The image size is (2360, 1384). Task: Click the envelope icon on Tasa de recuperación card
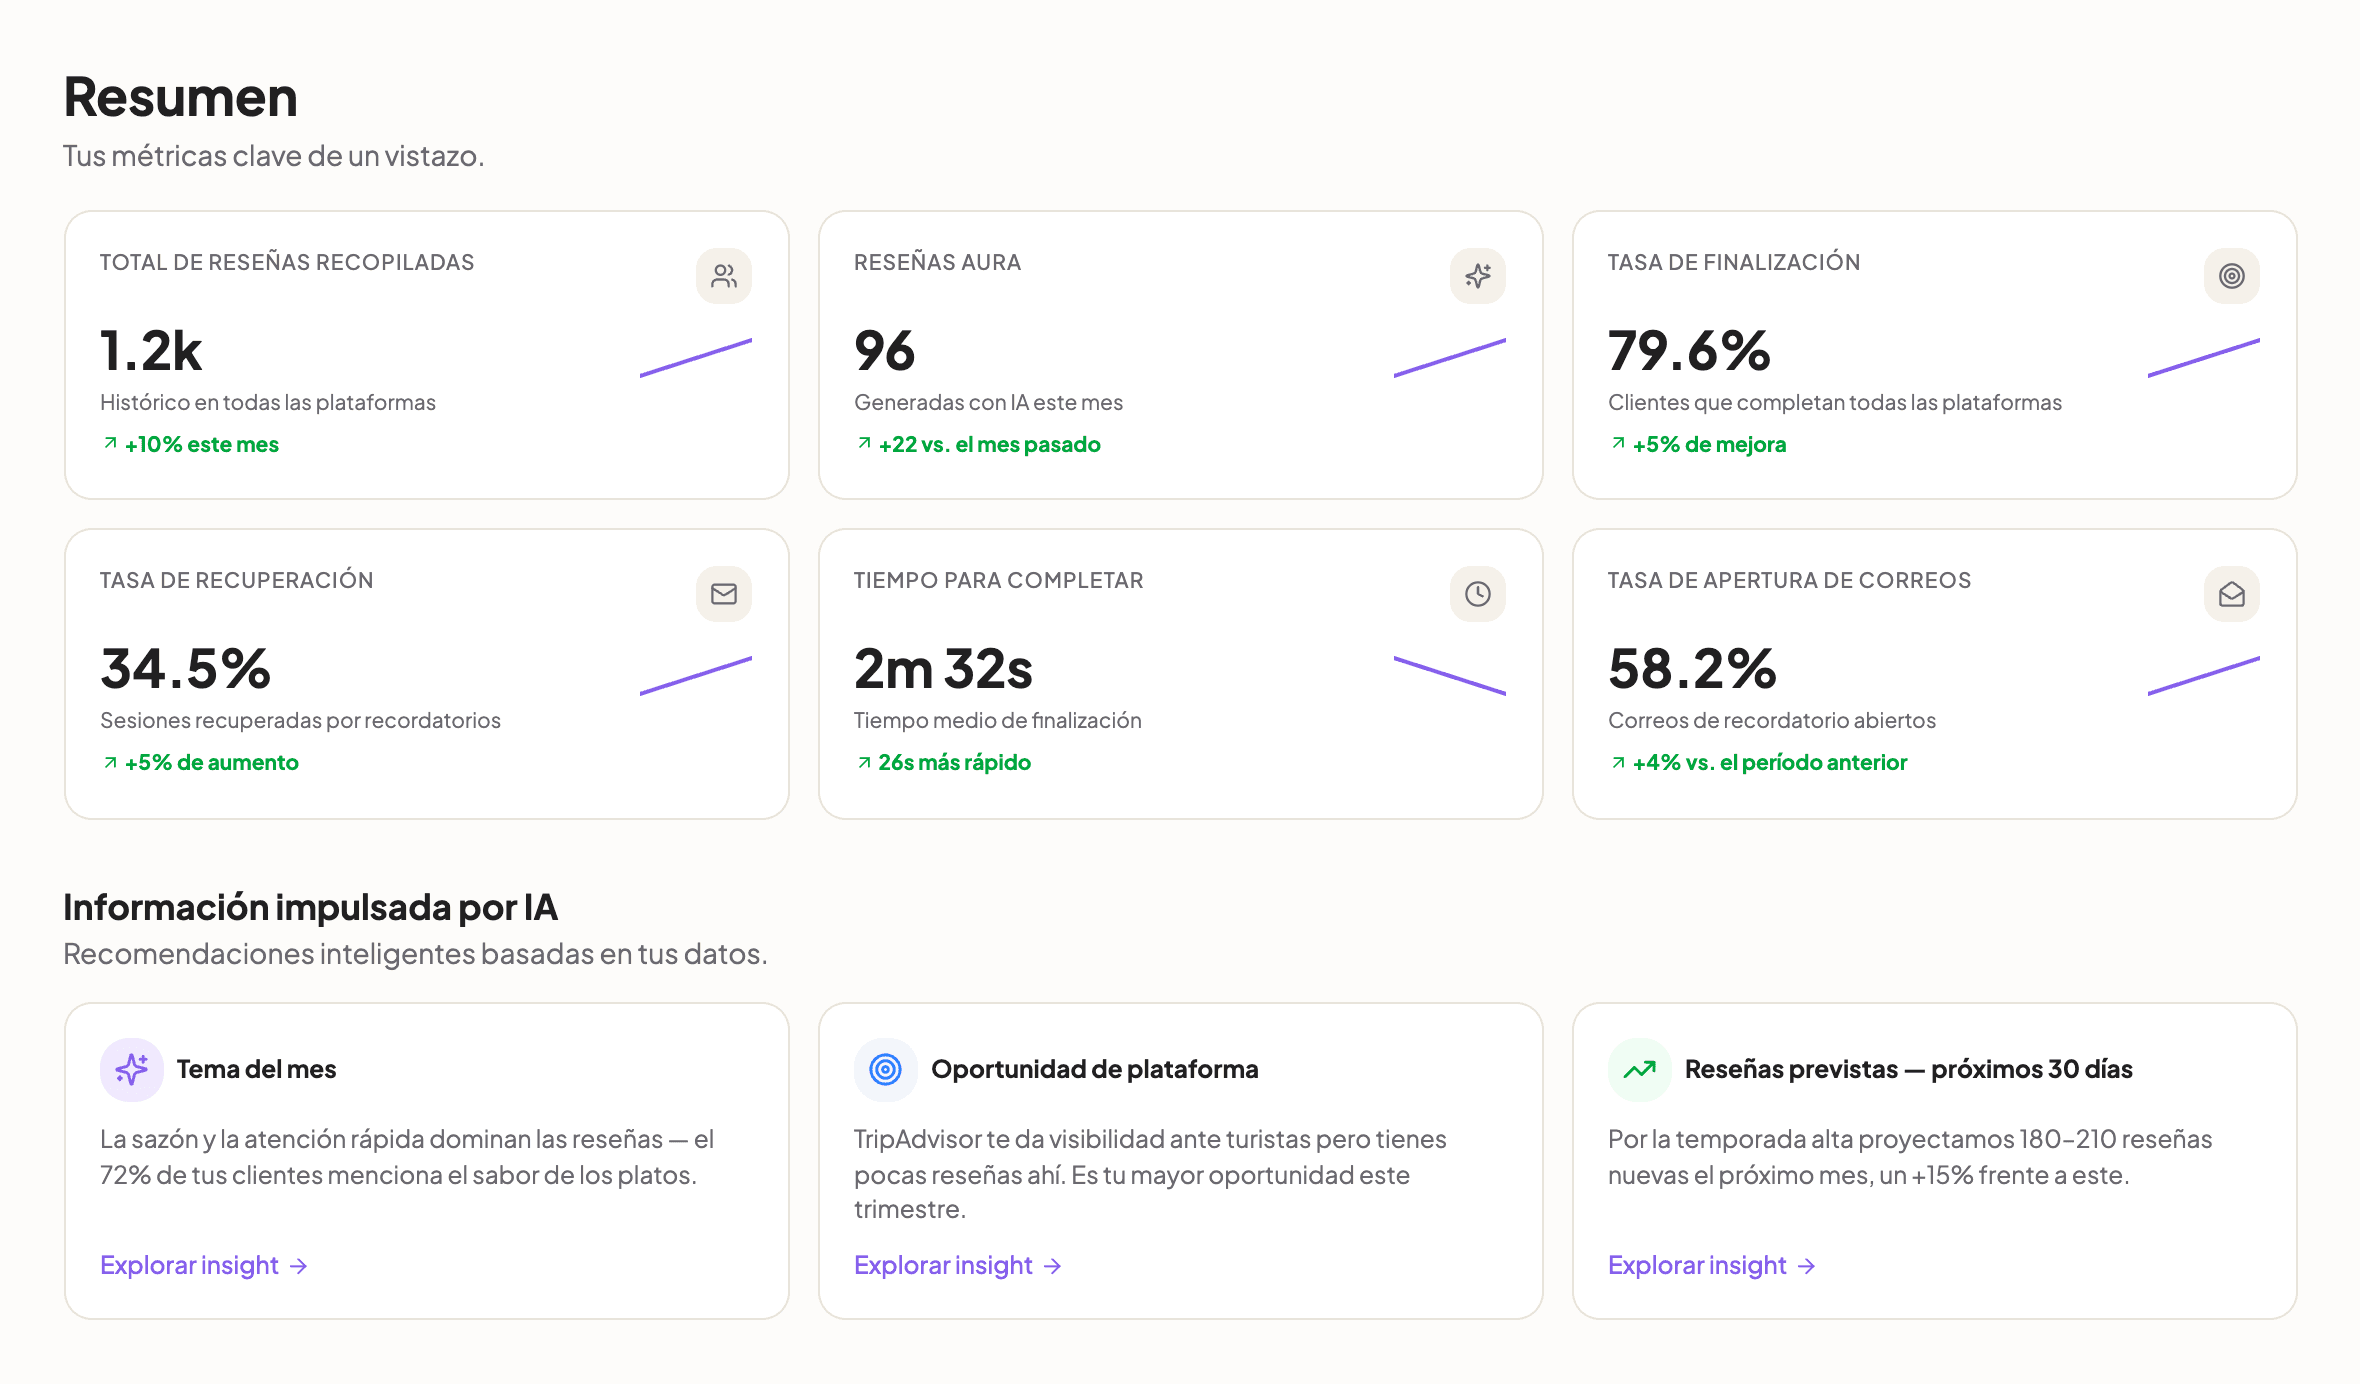click(x=724, y=594)
